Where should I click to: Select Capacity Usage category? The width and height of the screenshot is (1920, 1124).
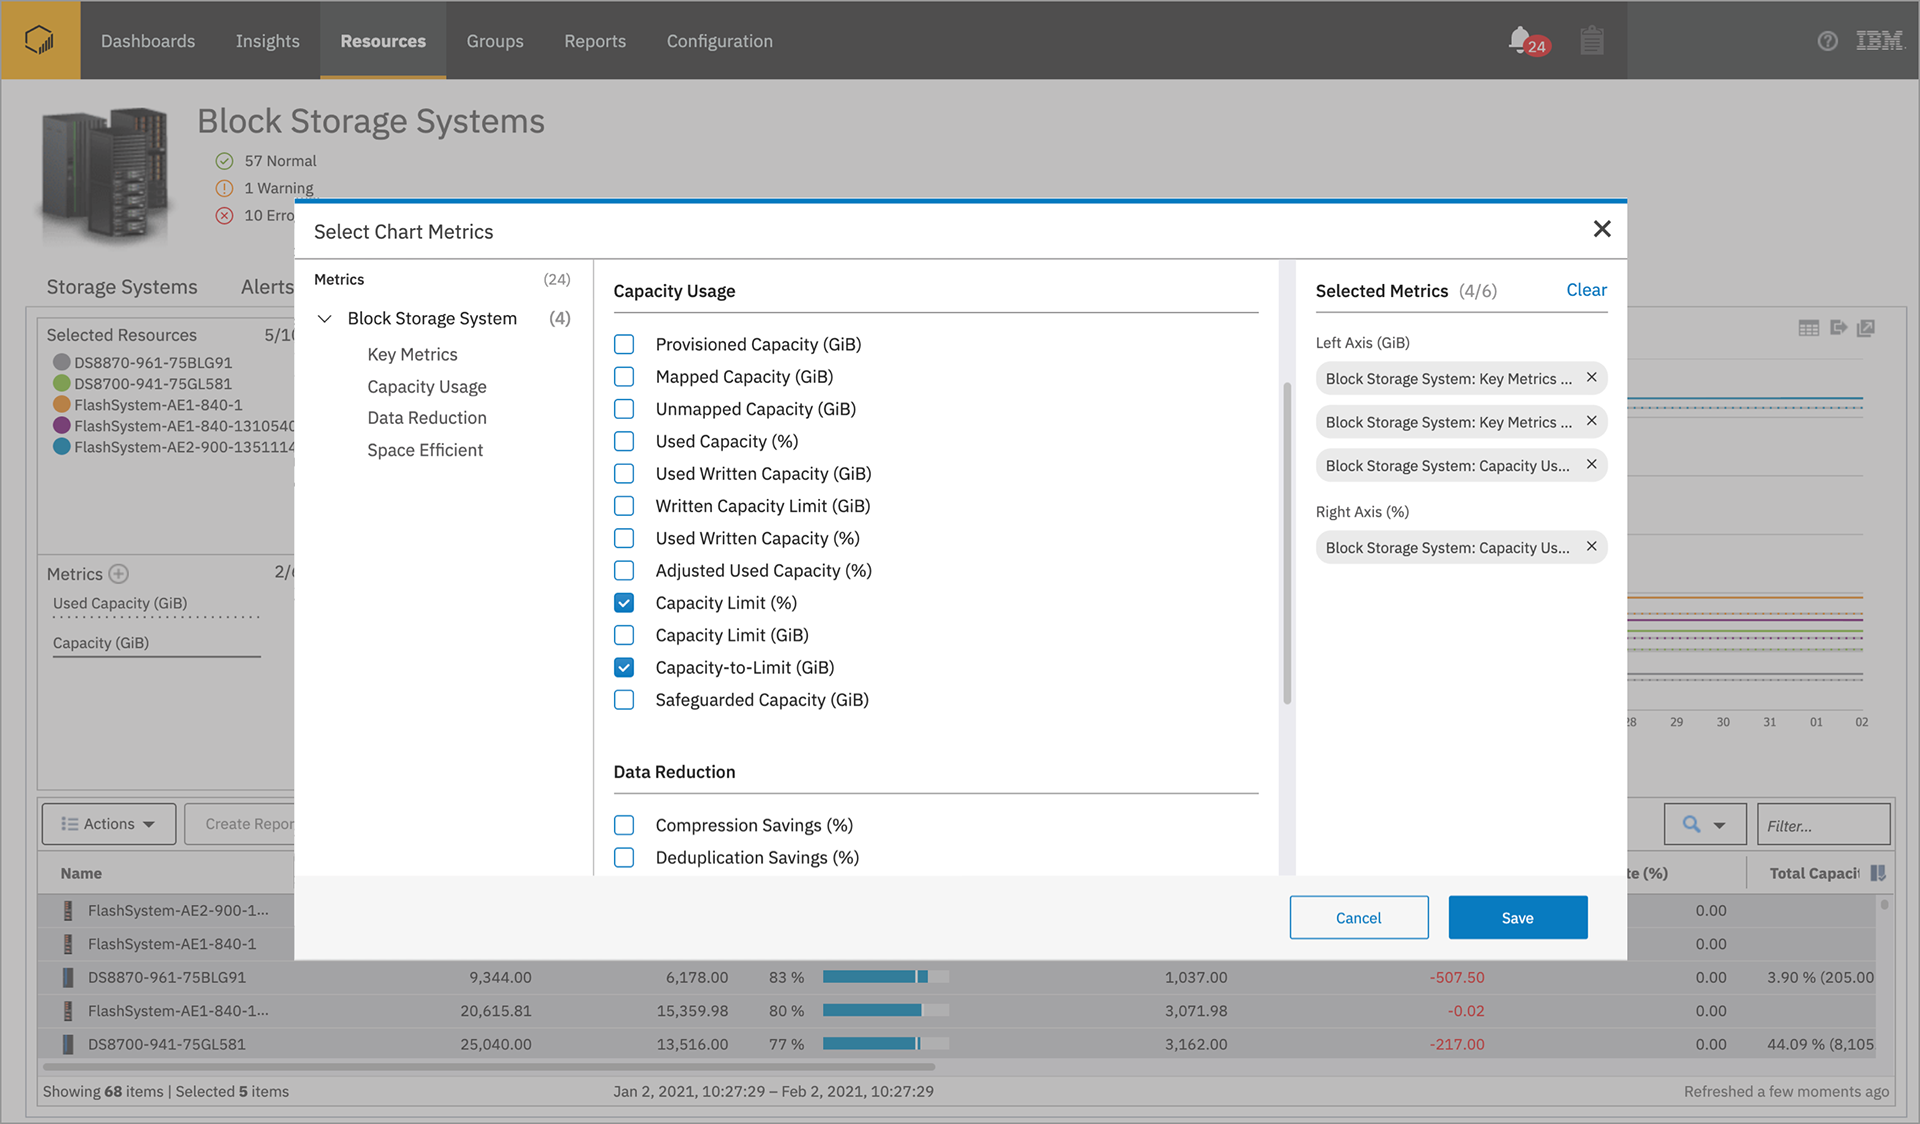click(x=427, y=386)
